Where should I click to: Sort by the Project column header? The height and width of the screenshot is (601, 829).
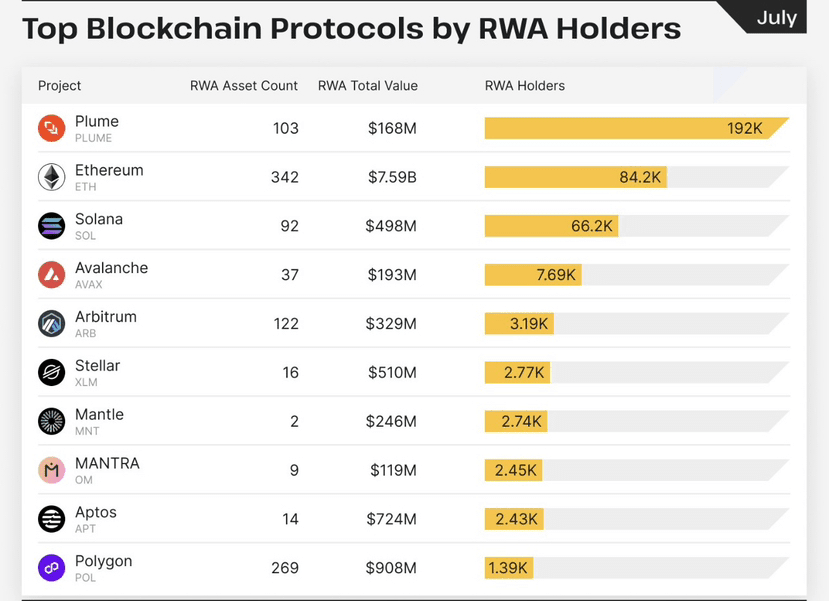(60, 86)
